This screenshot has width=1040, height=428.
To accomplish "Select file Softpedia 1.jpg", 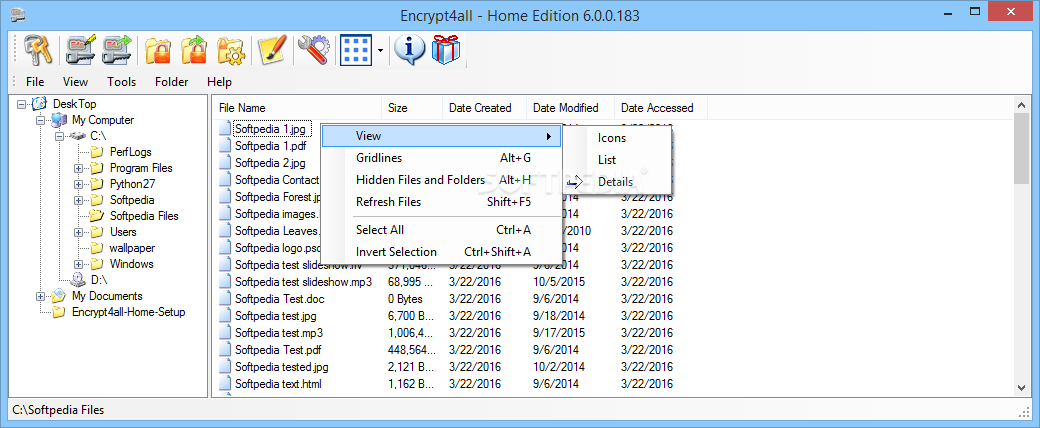I will 270,129.
